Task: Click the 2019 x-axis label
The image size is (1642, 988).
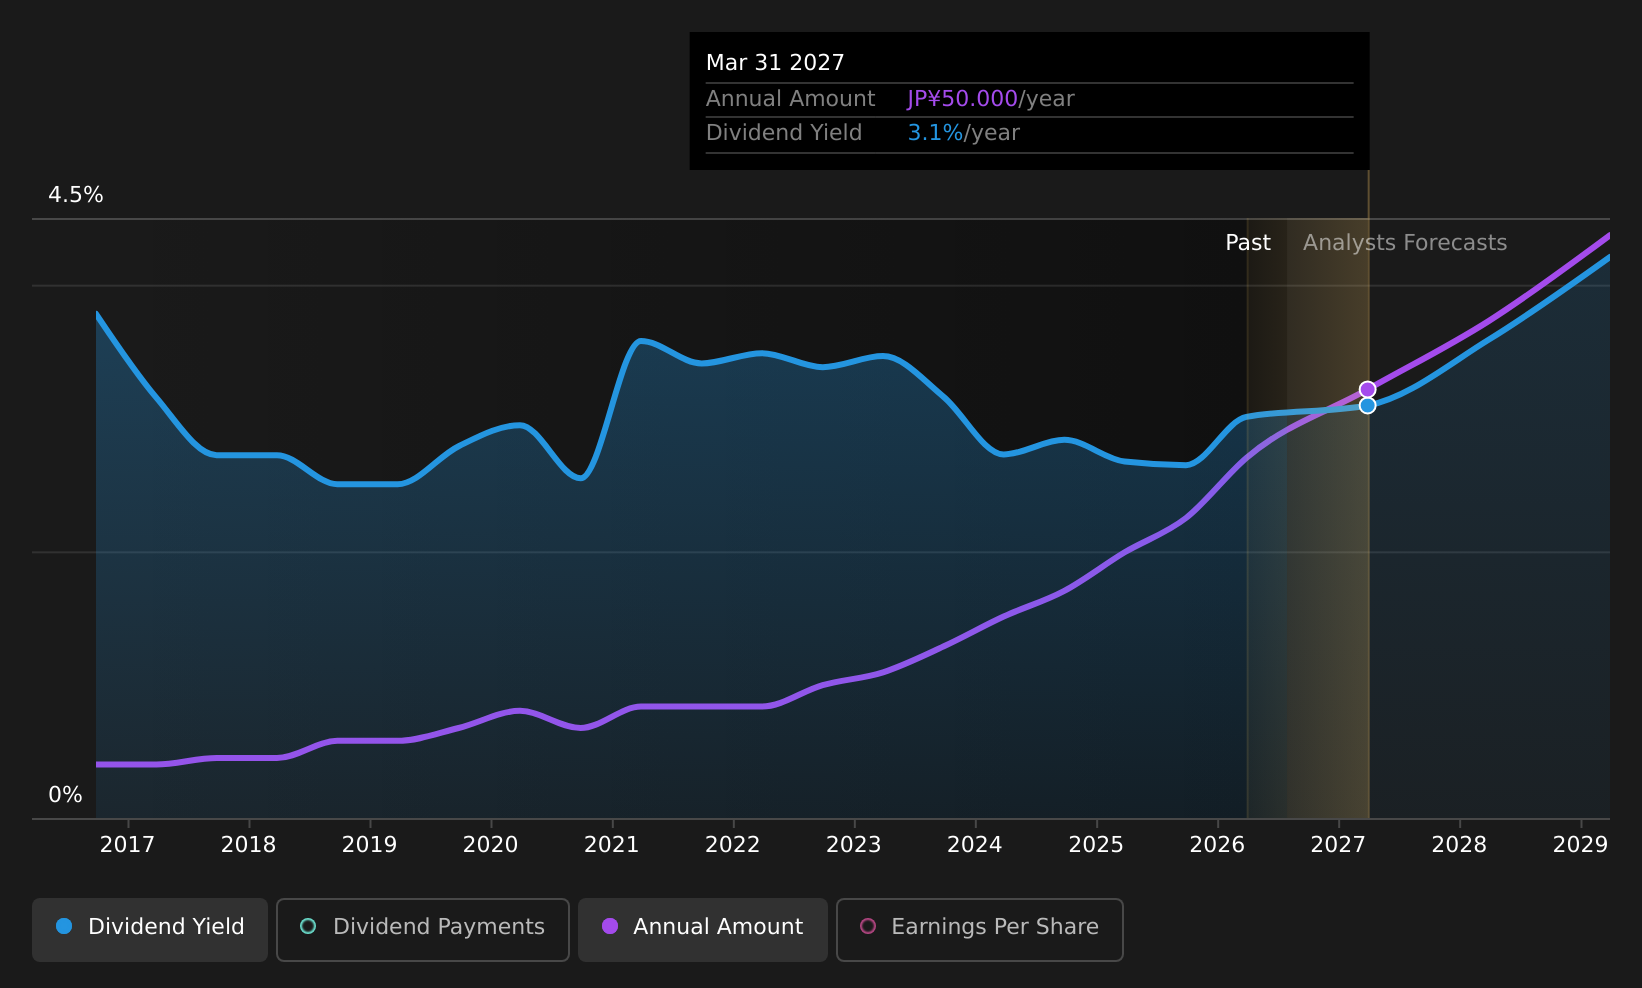Action: click(369, 845)
